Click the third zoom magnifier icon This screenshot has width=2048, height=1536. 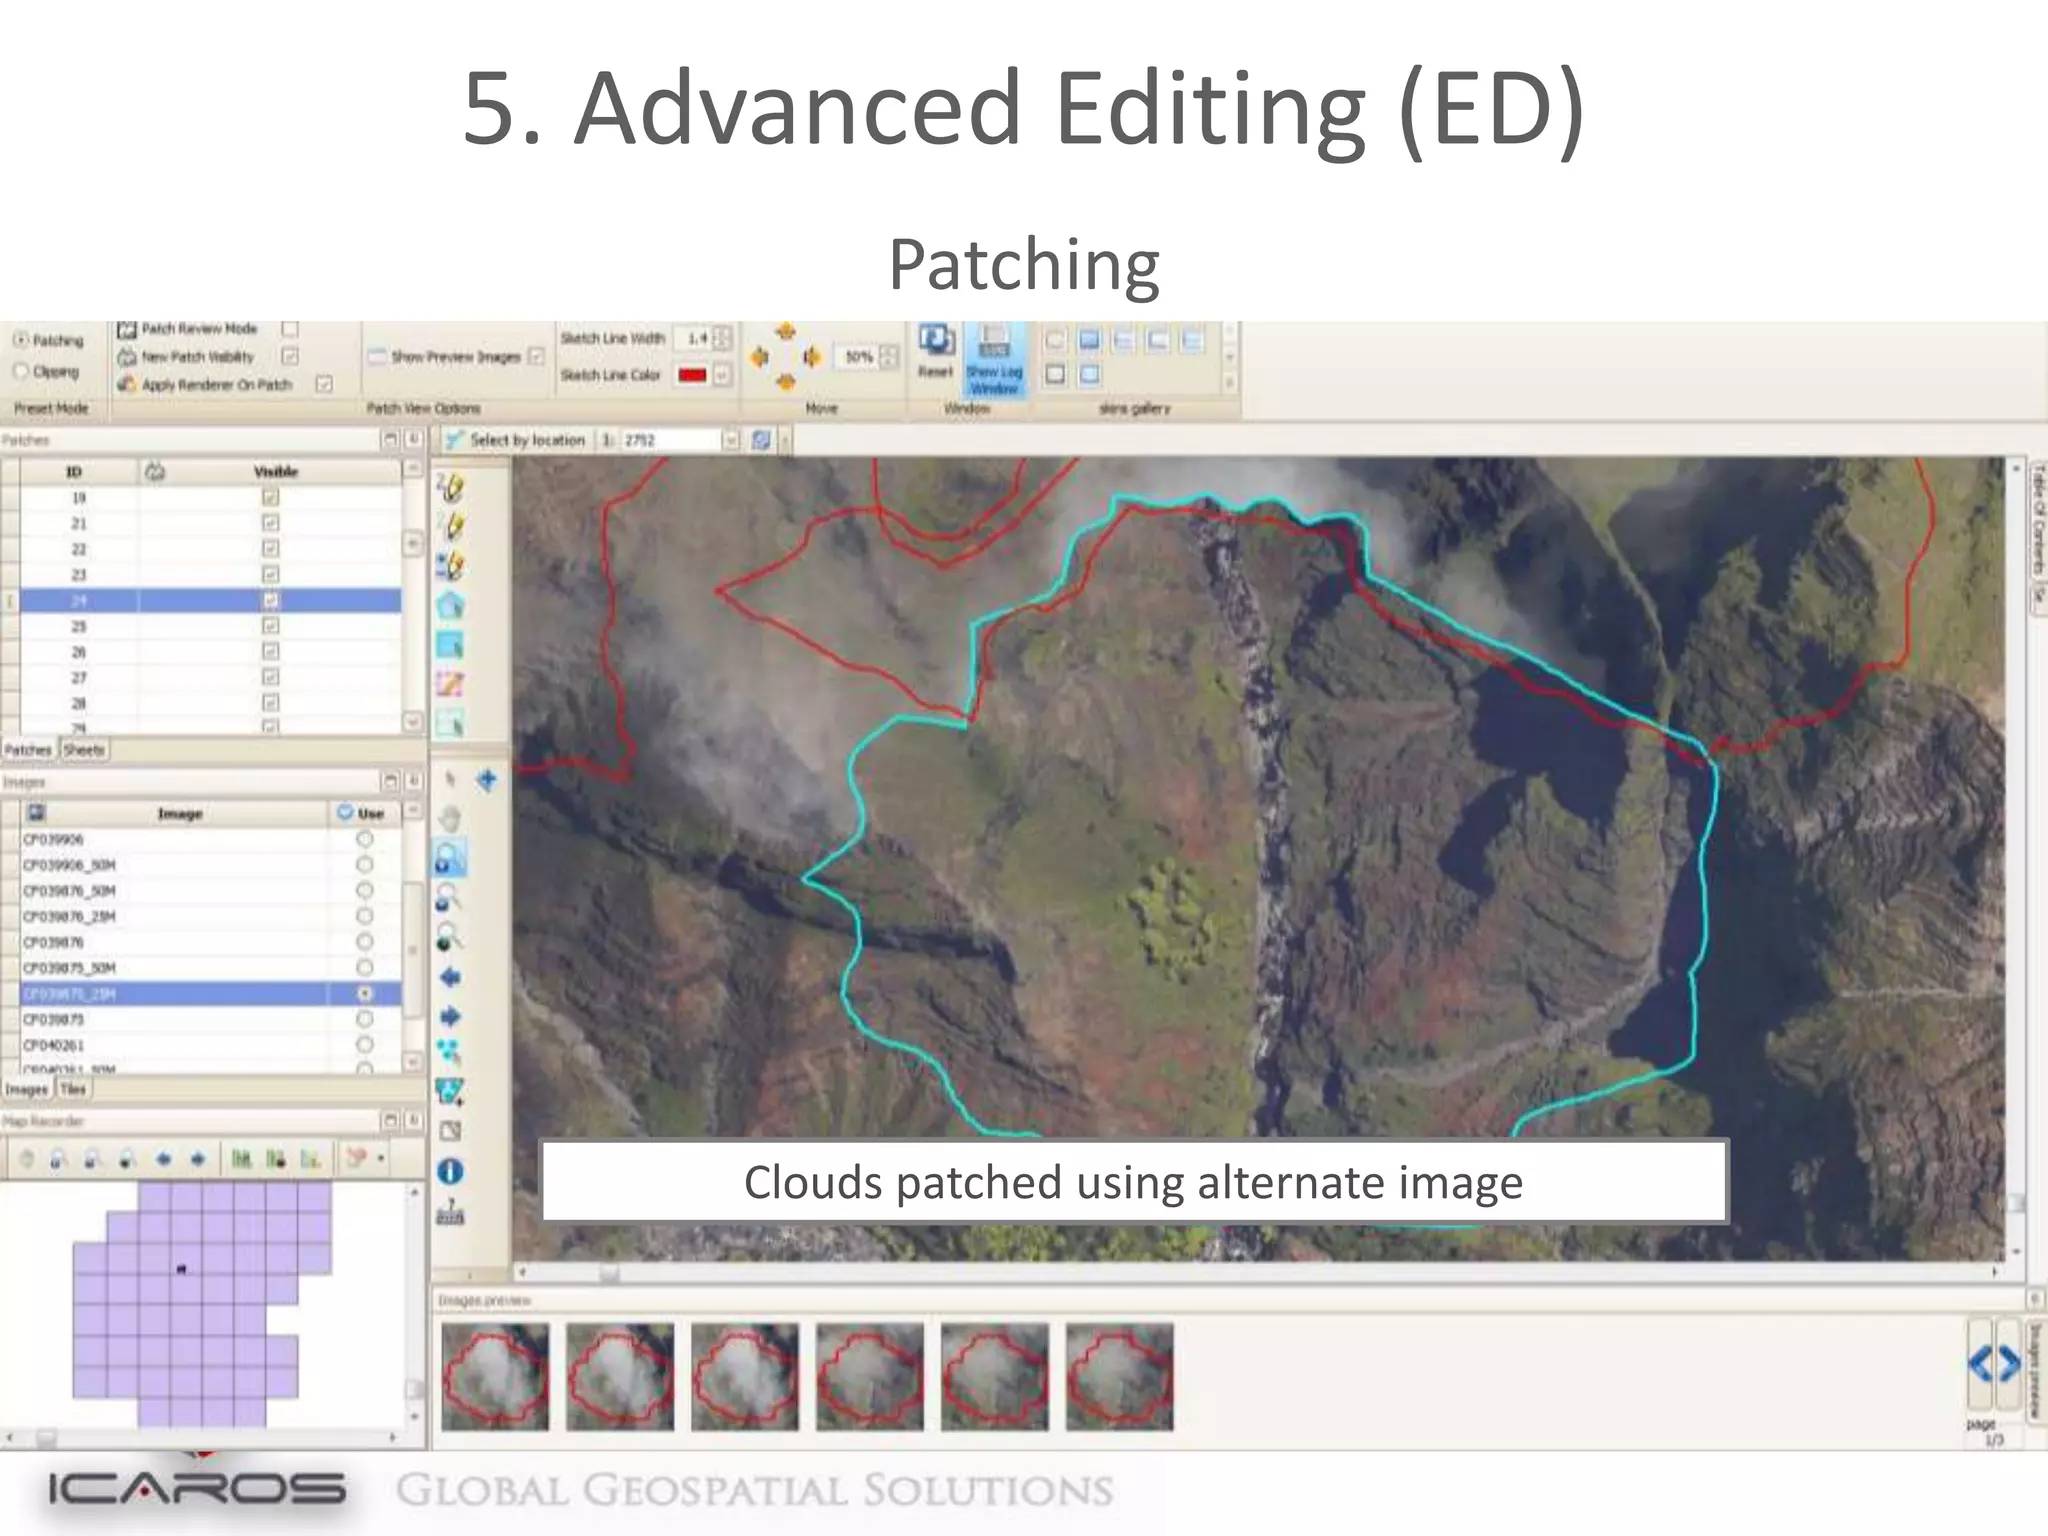[x=449, y=938]
